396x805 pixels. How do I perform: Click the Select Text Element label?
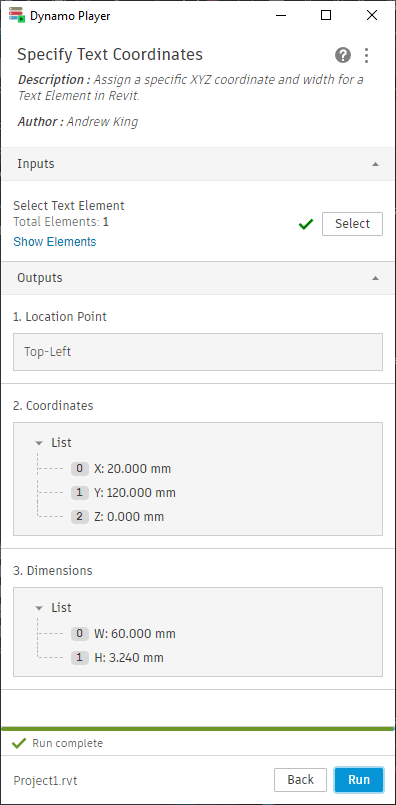pos(69,206)
